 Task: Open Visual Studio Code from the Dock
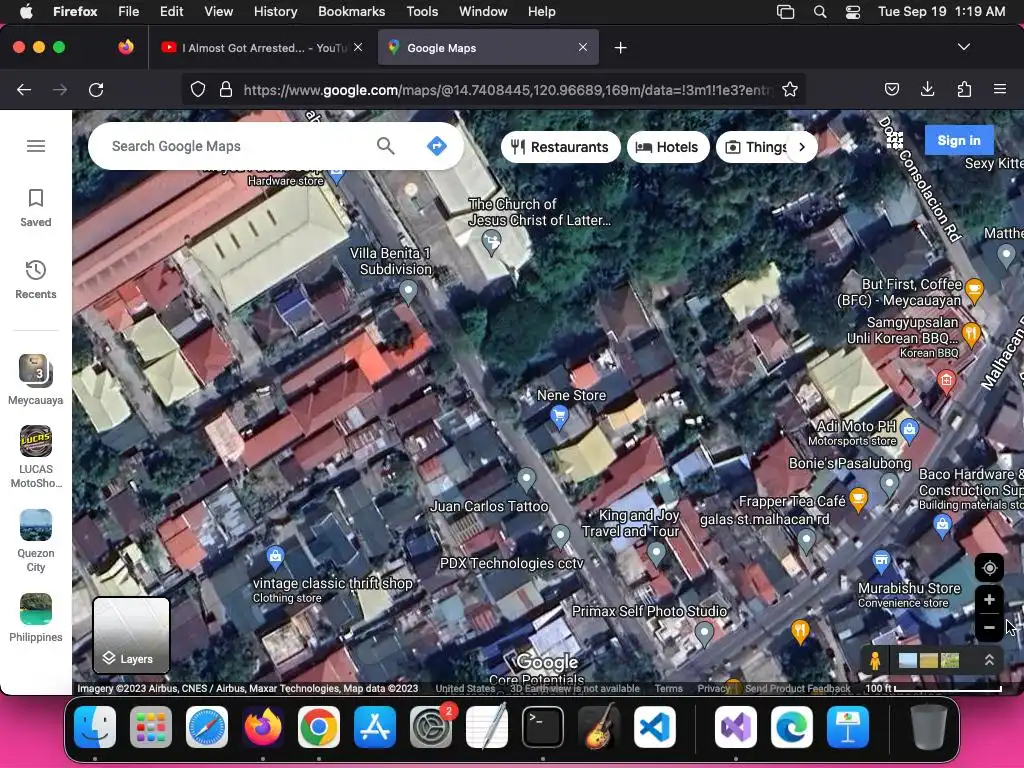click(654, 726)
